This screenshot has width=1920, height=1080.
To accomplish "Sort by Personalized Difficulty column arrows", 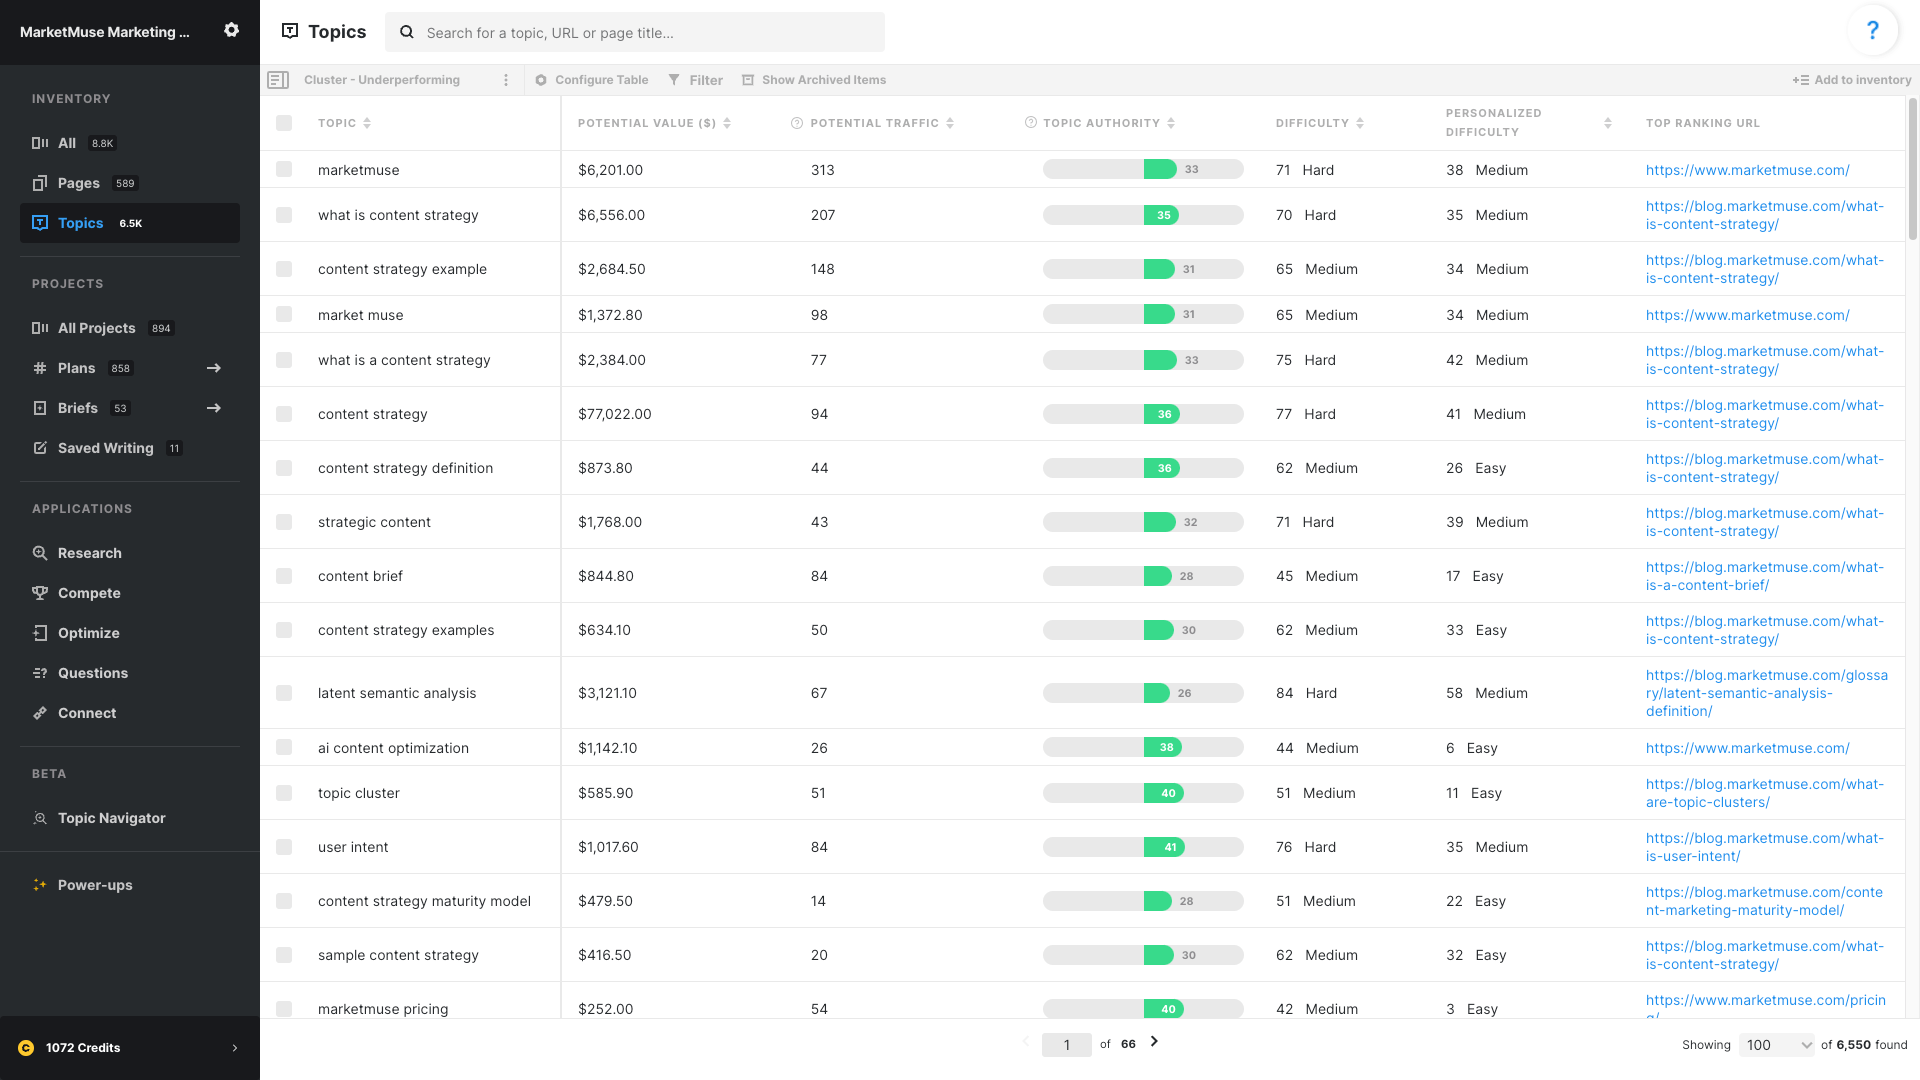I will click(x=1608, y=123).
